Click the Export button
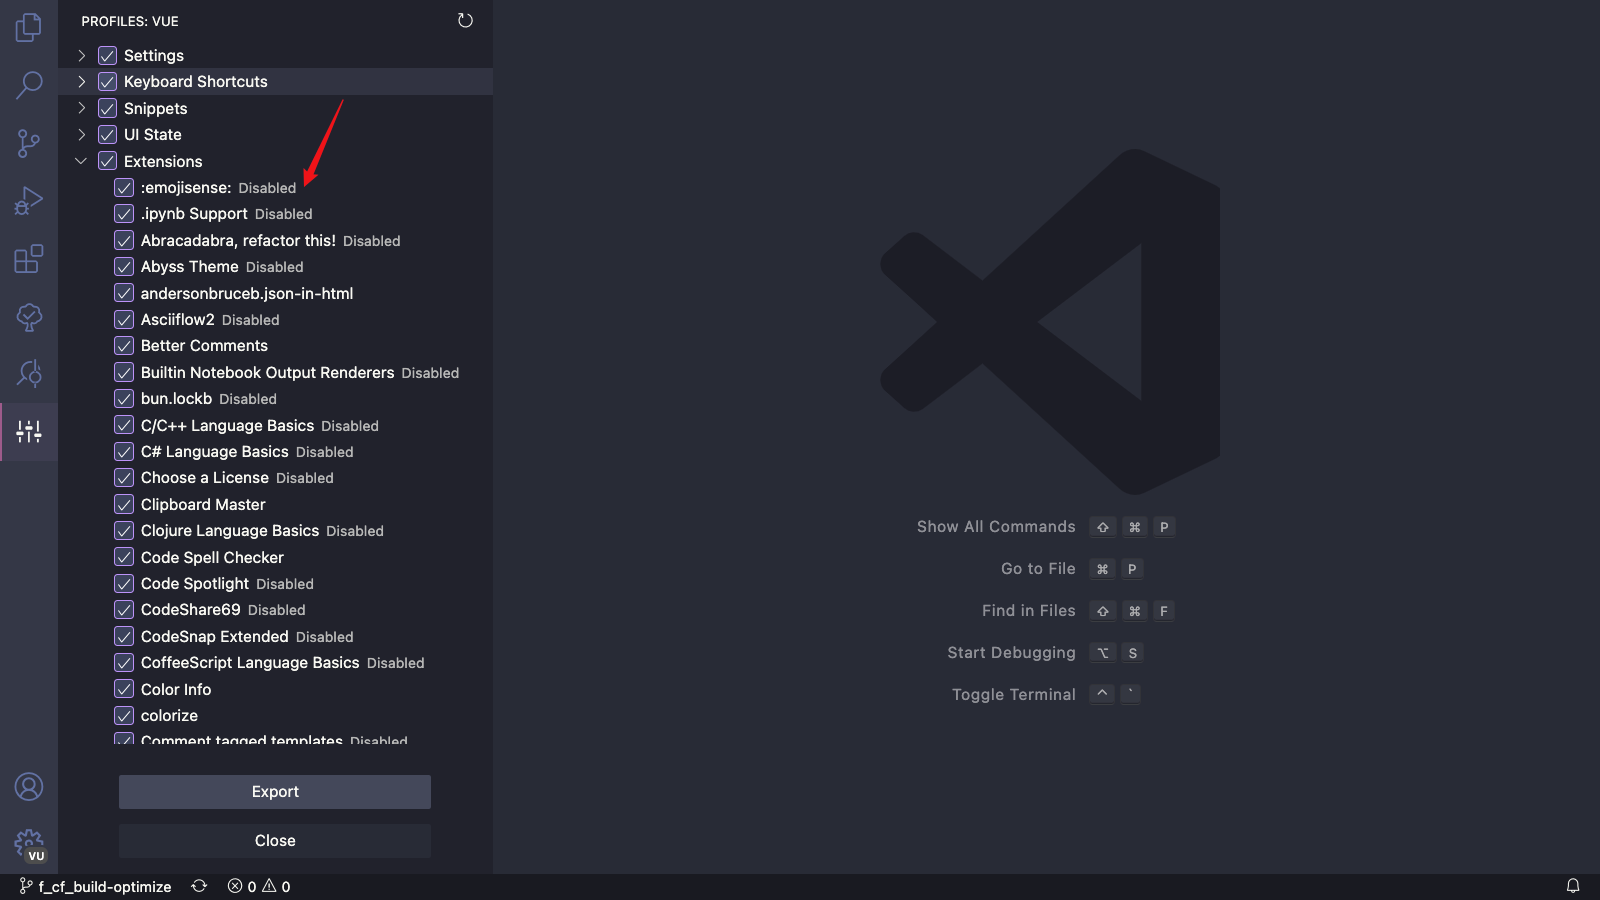1600x900 pixels. [274, 791]
